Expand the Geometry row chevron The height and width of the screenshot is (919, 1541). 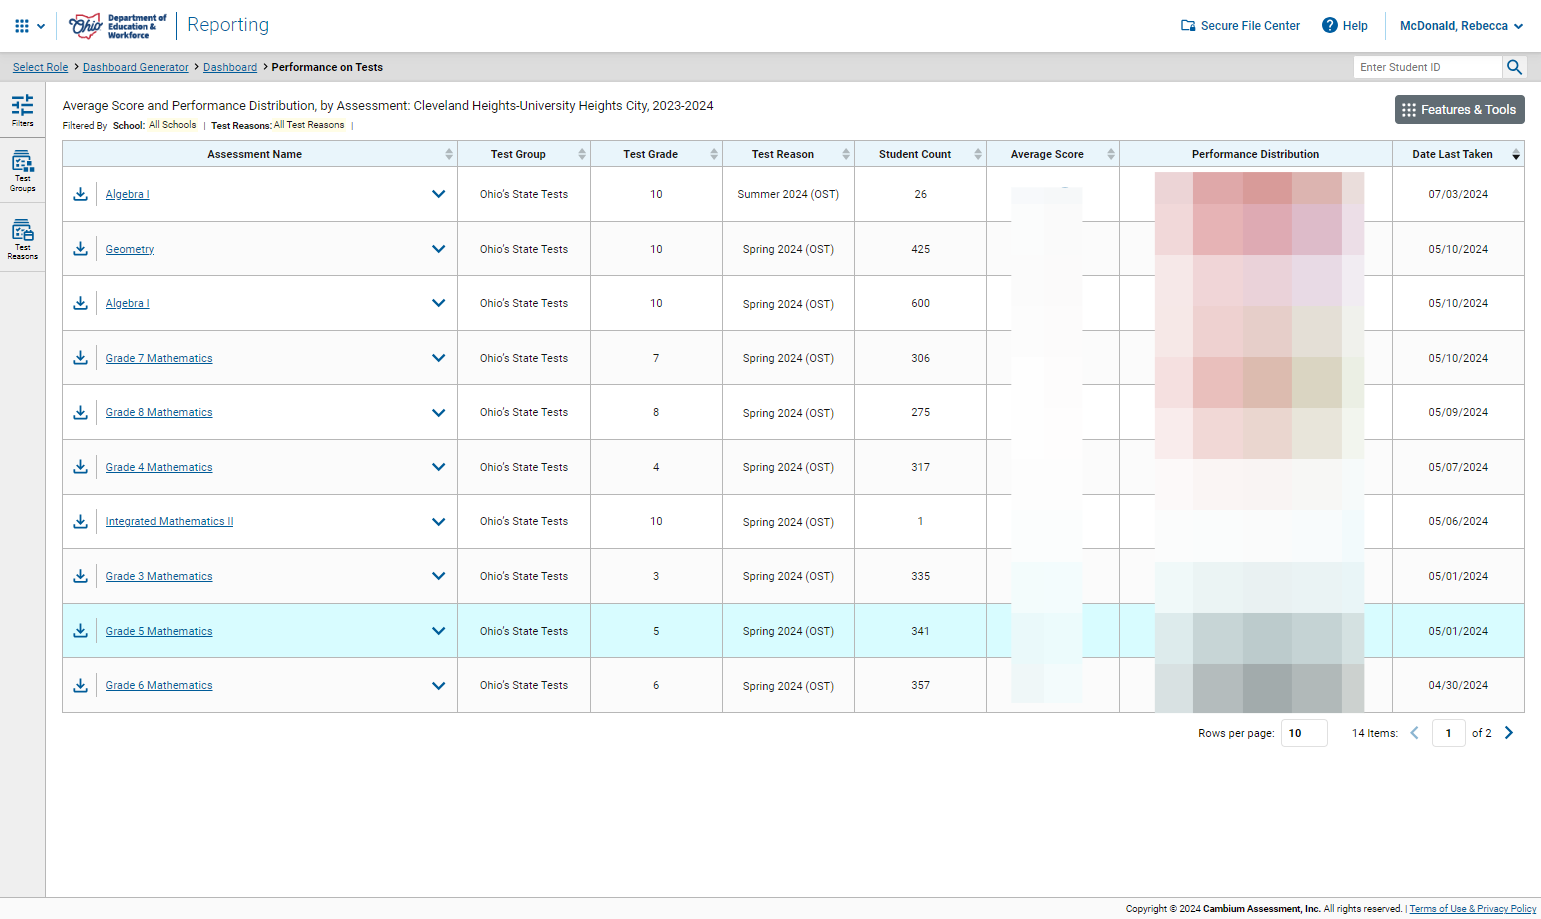click(438, 249)
